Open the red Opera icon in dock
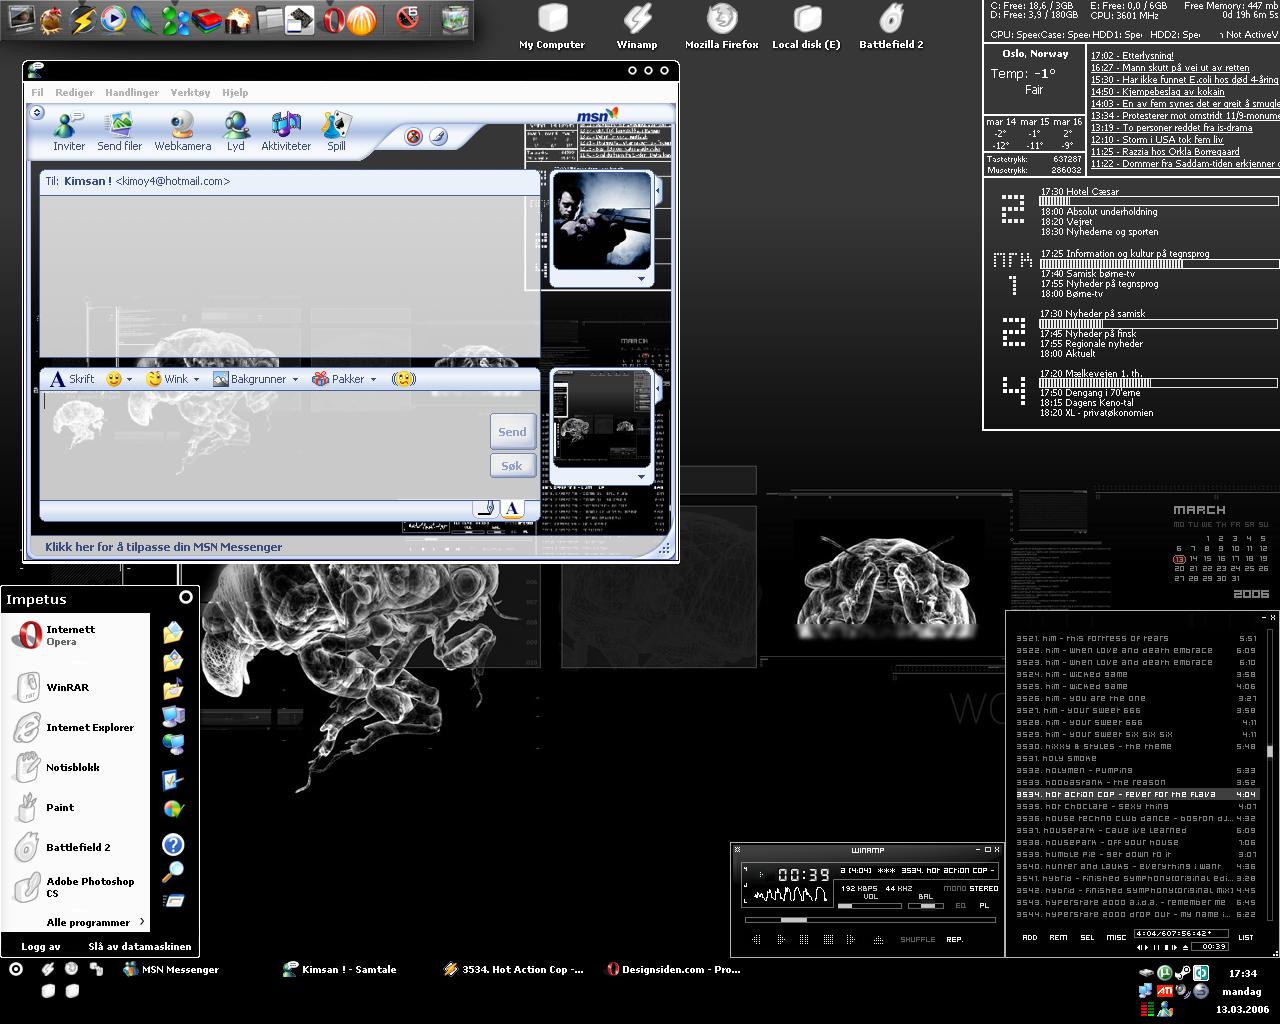 pyautogui.click(x=333, y=19)
